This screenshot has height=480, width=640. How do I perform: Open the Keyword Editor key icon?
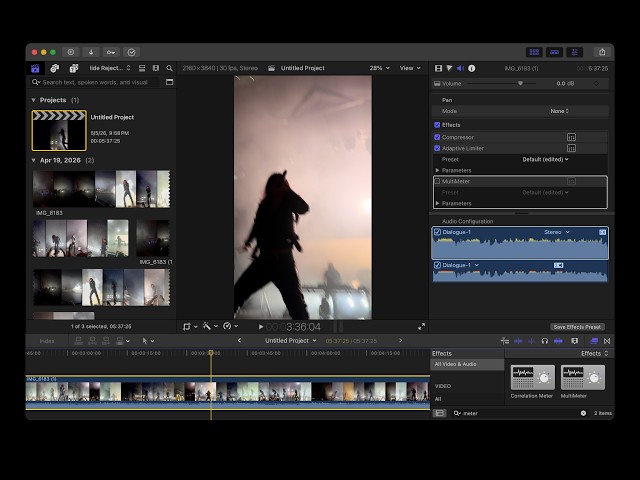click(x=111, y=52)
